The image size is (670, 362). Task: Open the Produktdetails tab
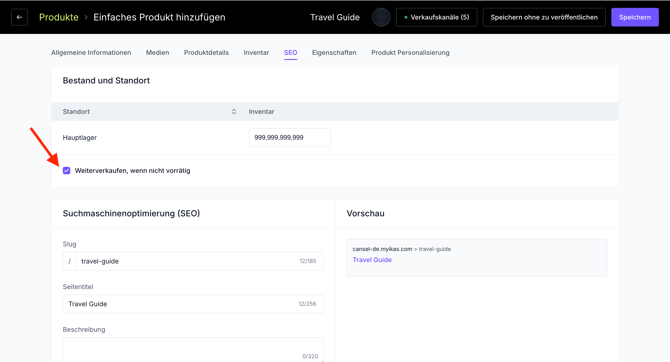(206, 53)
